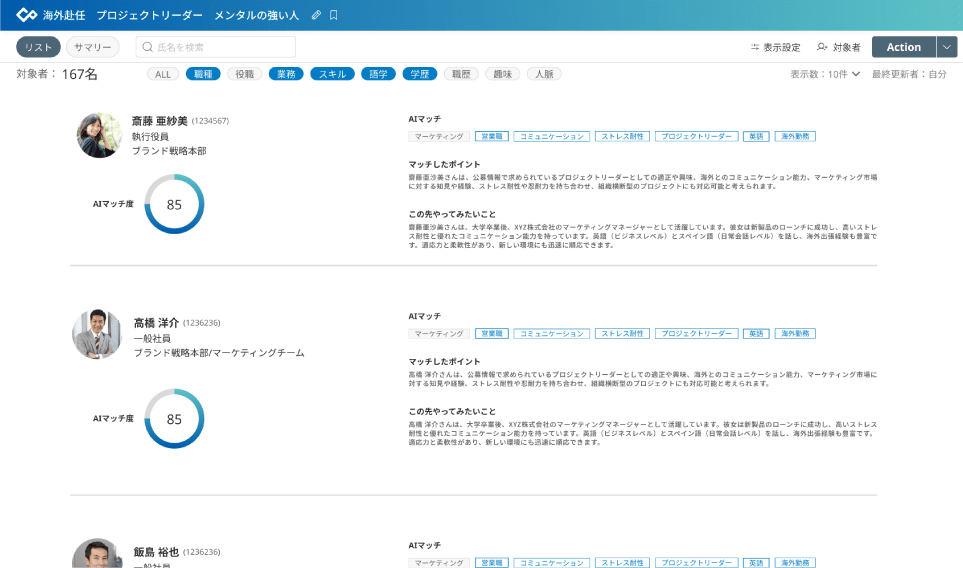Screen dimensions: 963x568
Task: Open 飯島 裕也's profile photo
Action: [x=97, y=553]
